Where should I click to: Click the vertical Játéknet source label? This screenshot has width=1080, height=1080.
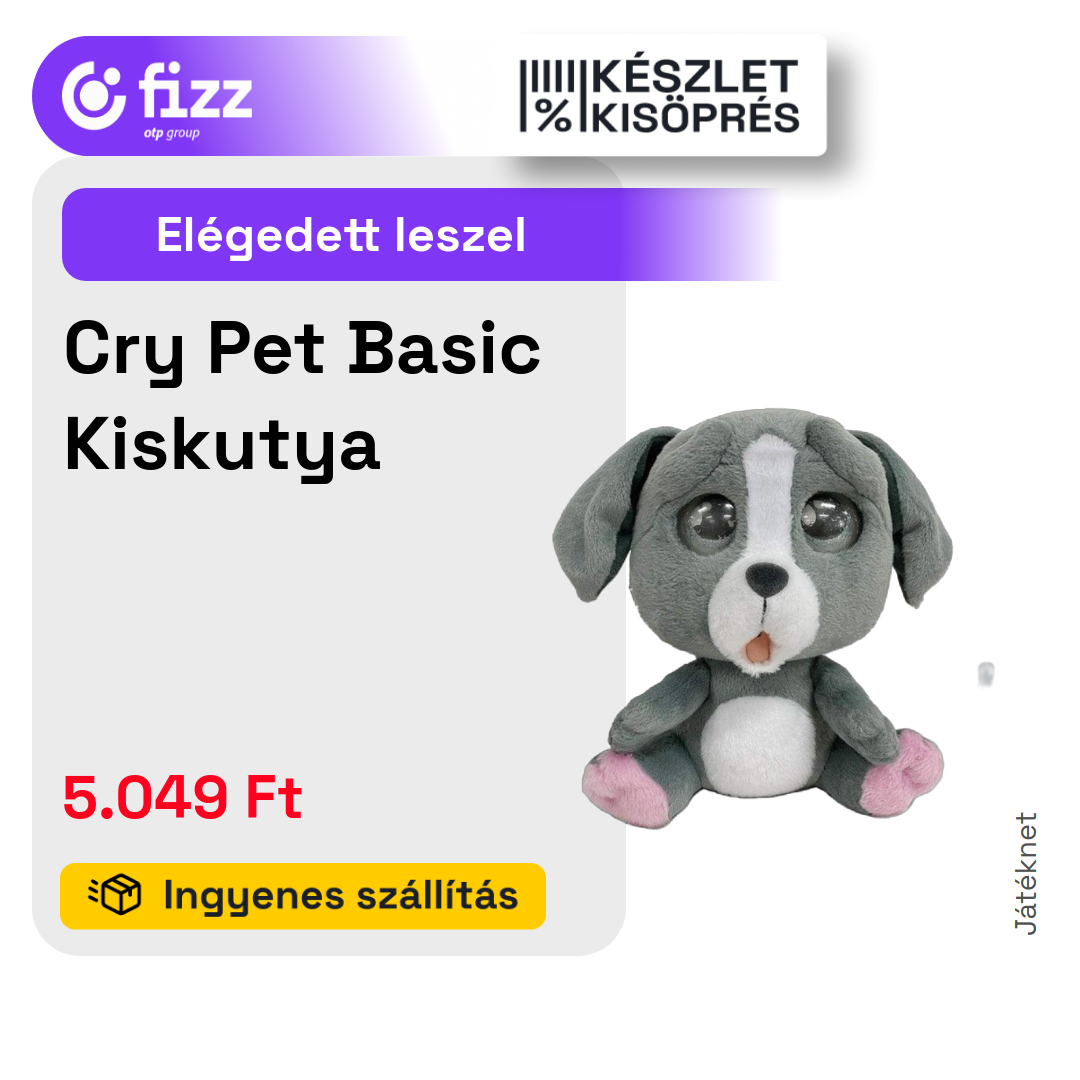[1026, 873]
